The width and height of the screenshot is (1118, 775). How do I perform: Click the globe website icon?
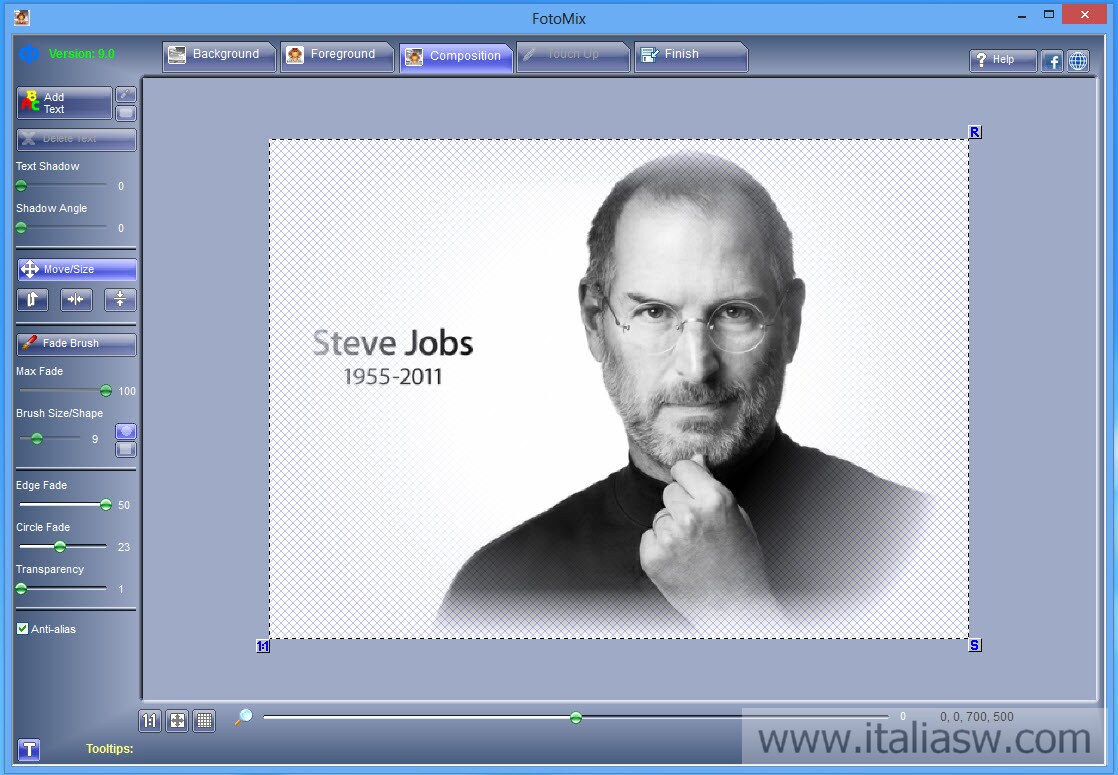(1078, 61)
